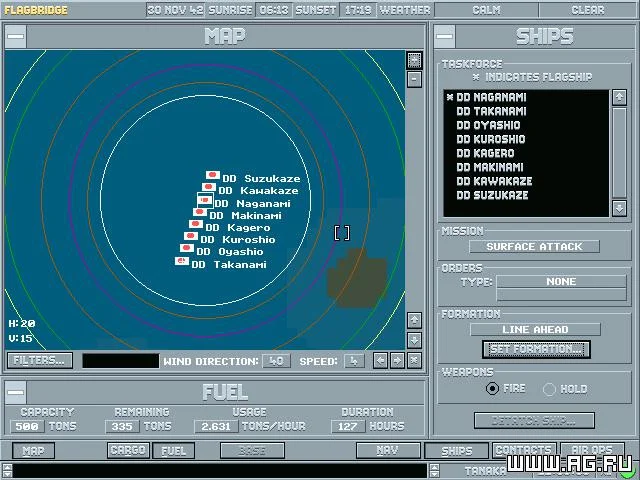640x480 pixels.
Task: Click the map zoom out minus icon
Action: pos(414,79)
